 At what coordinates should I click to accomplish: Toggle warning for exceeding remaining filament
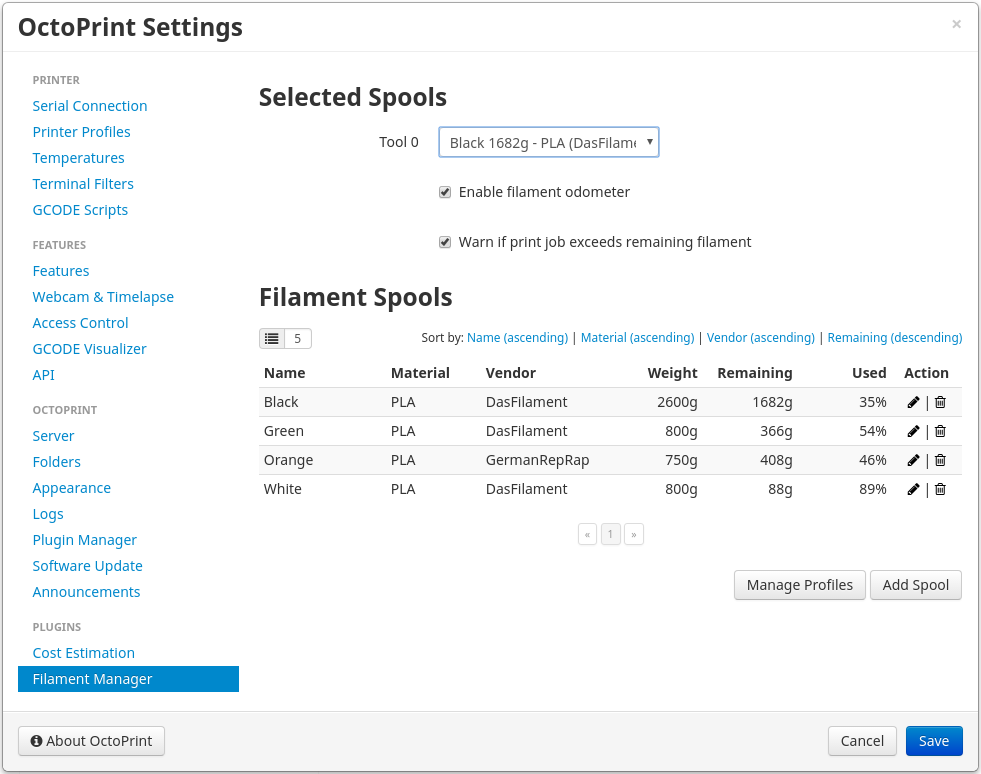point(445,242)
